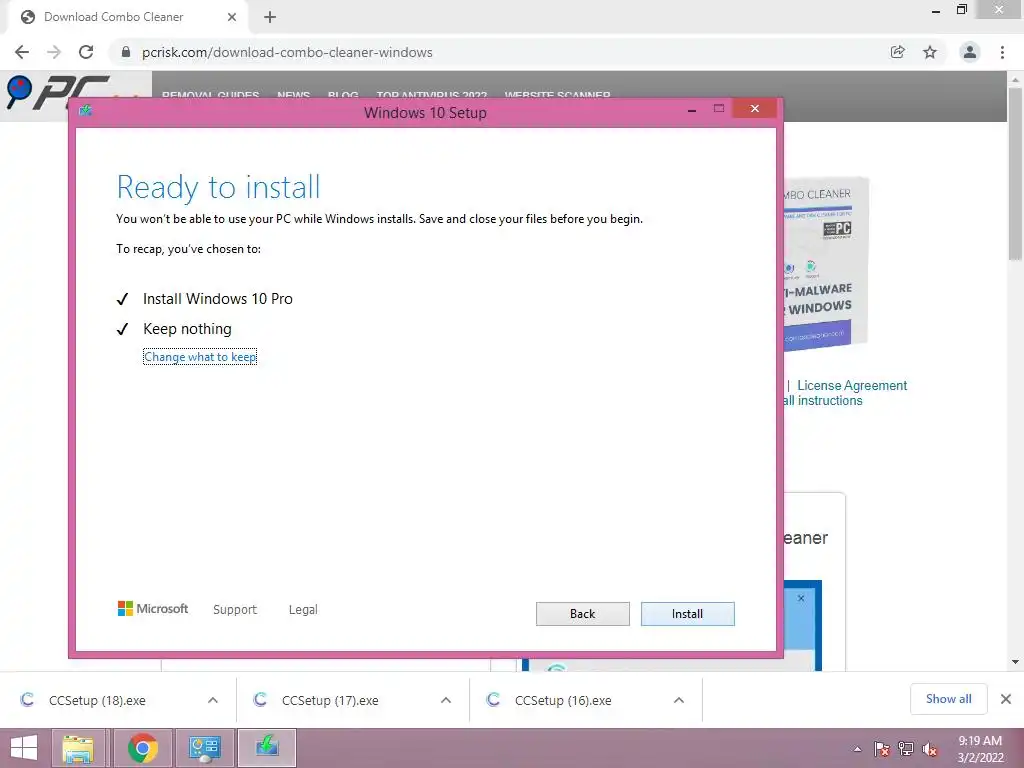
Task: Expand options for CCSetup (17).exe
Action: click(x=446, y=700)
